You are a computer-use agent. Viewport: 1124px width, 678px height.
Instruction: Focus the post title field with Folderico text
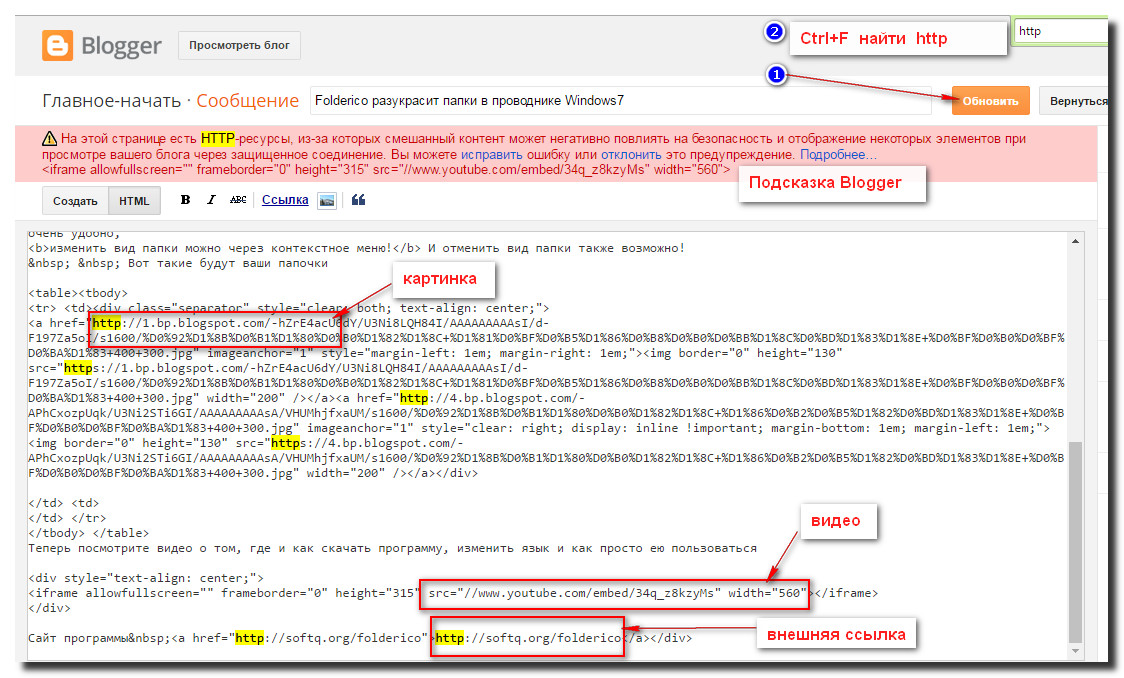[x=620, y=100]
